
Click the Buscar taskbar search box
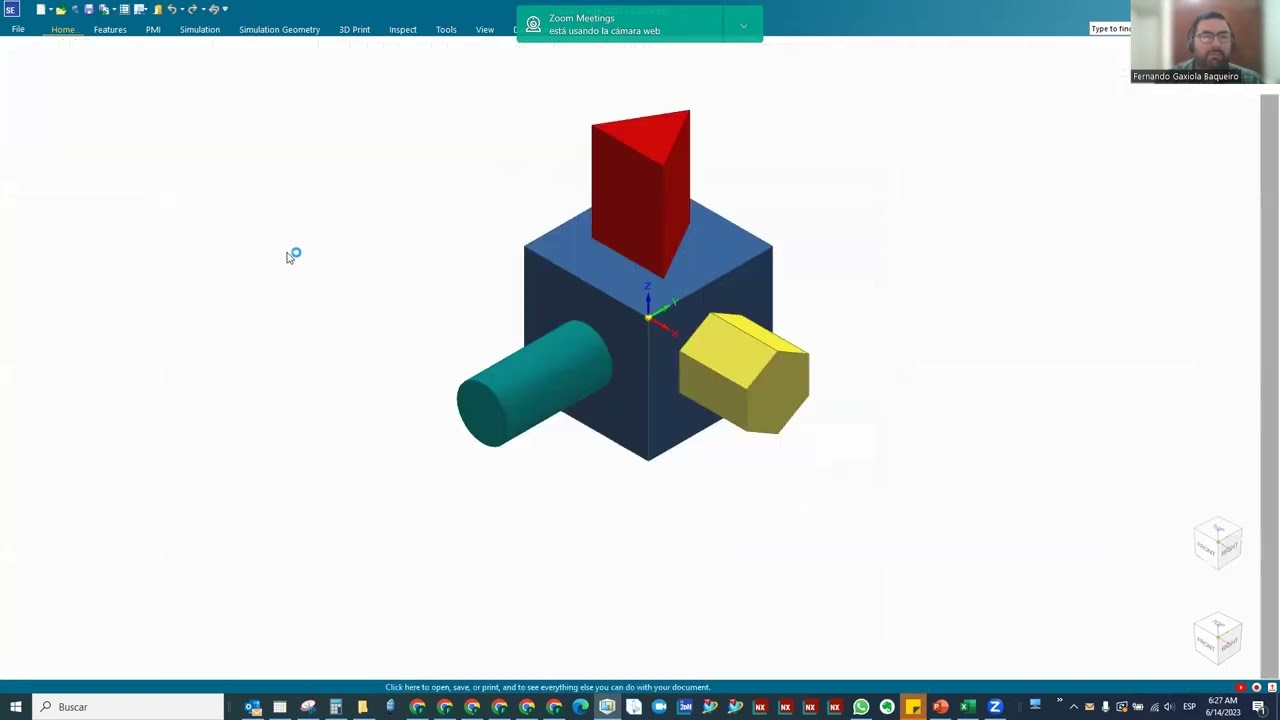[x=128, y=707]
